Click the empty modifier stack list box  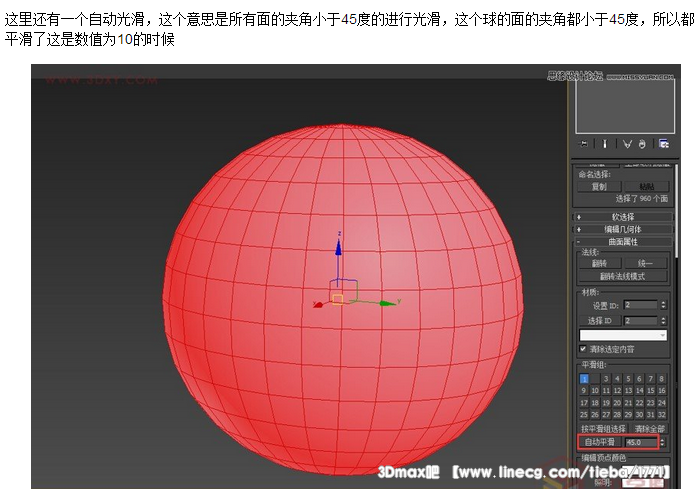[625, 106]
